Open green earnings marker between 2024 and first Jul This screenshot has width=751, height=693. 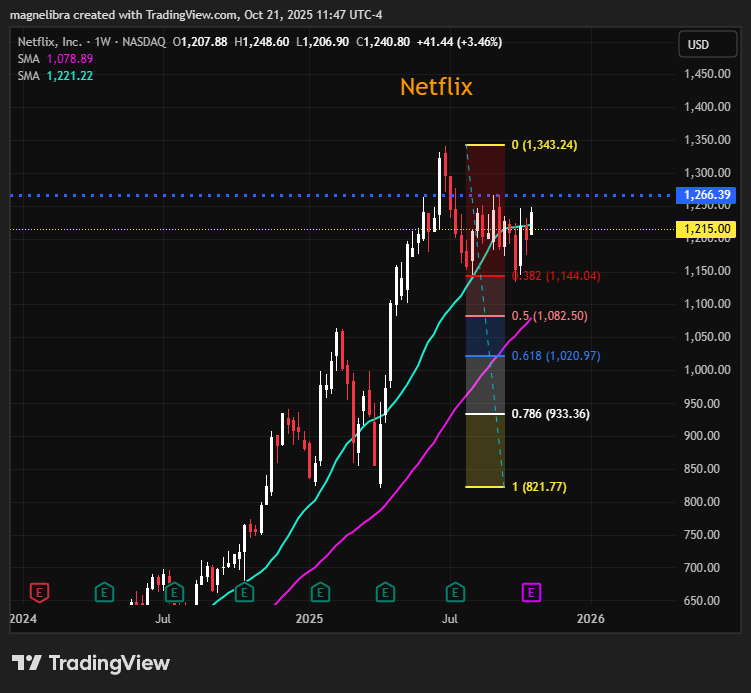point(104,592)
